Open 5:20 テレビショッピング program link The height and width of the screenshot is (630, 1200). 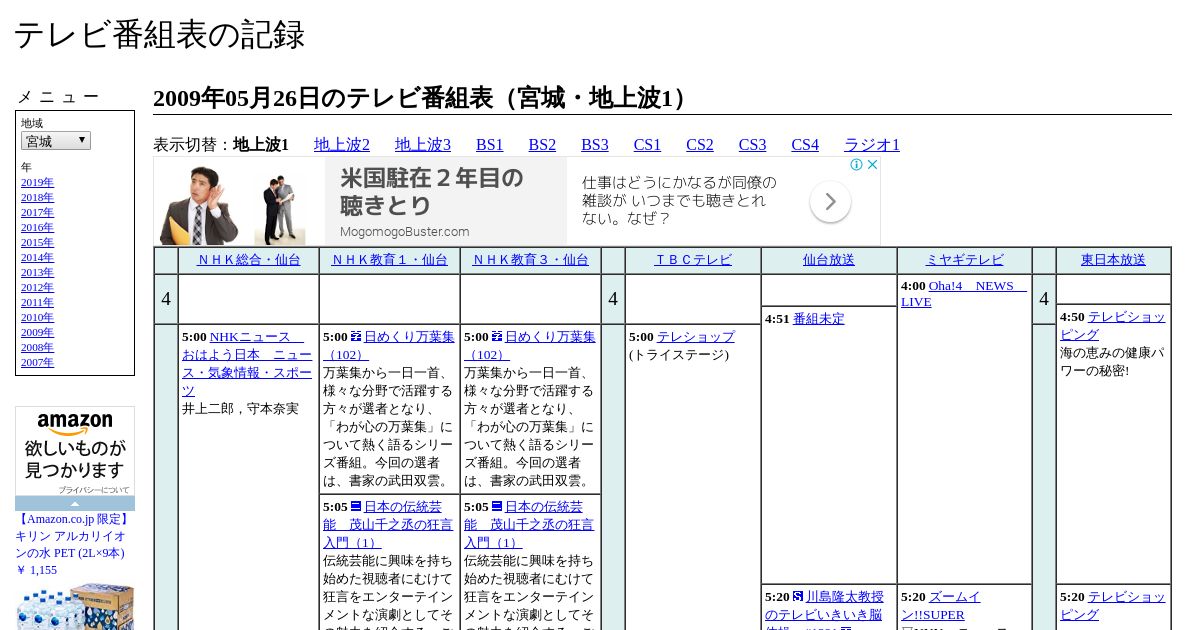tap(1112, 606)
